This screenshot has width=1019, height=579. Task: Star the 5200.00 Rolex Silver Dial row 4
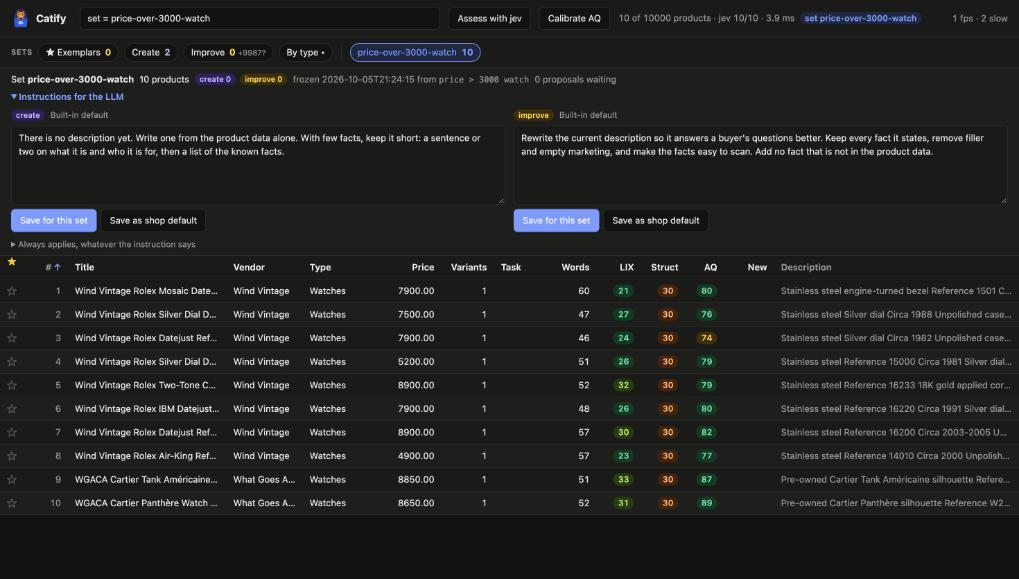click(x=12, y=362)
